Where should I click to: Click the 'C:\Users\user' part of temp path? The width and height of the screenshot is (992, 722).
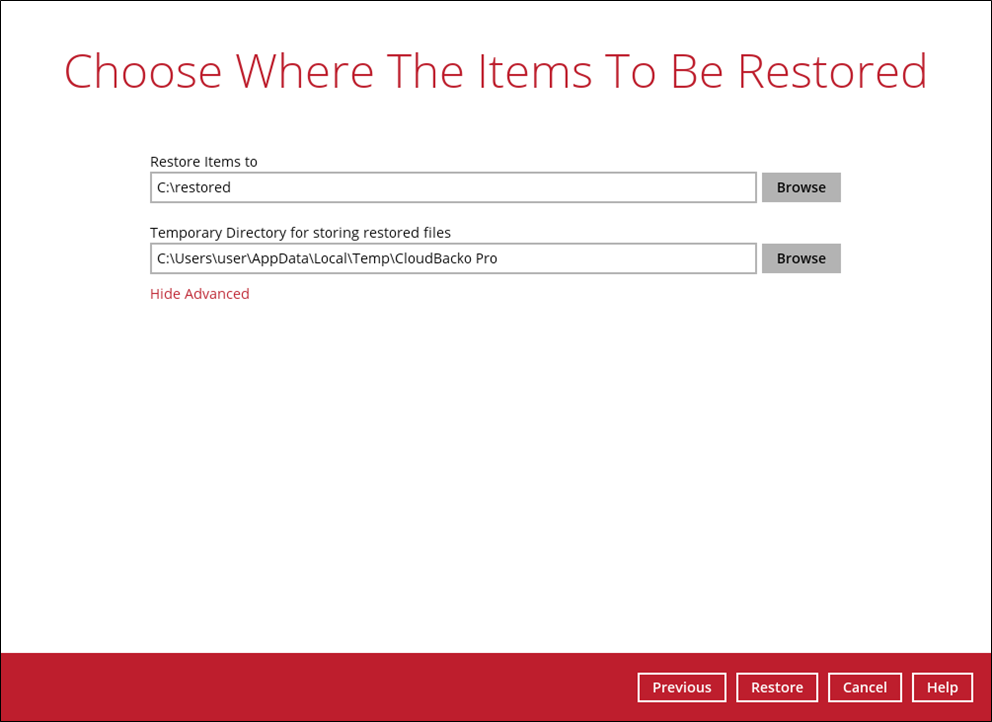(198, 259)
